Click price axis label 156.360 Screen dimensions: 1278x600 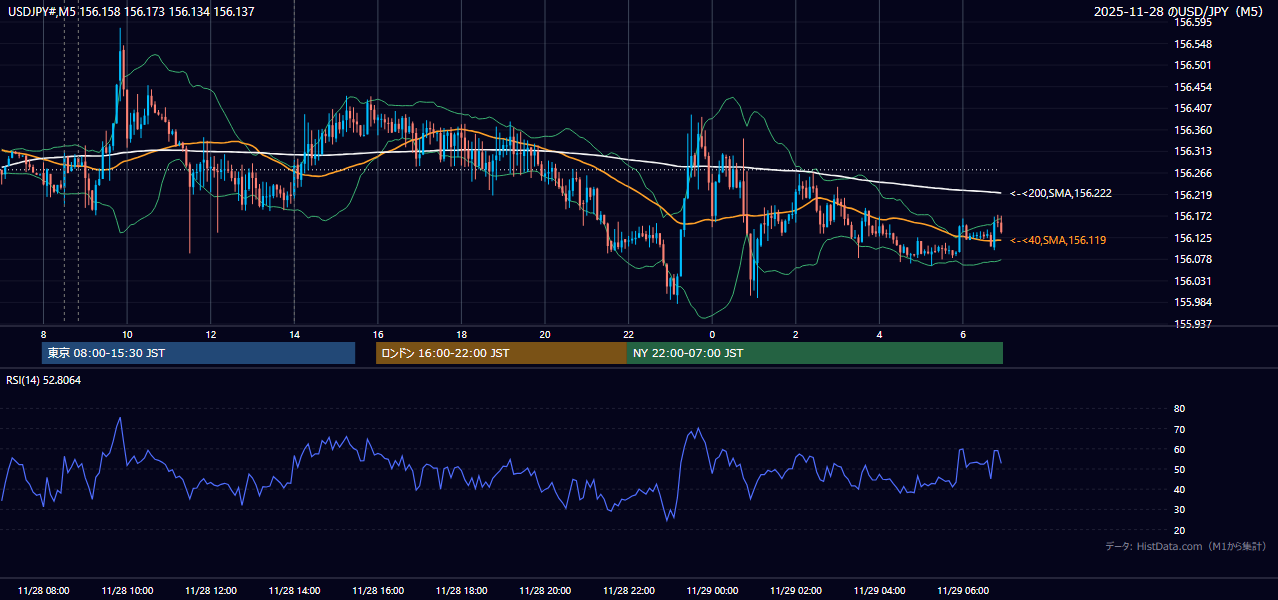point(1193,130)
